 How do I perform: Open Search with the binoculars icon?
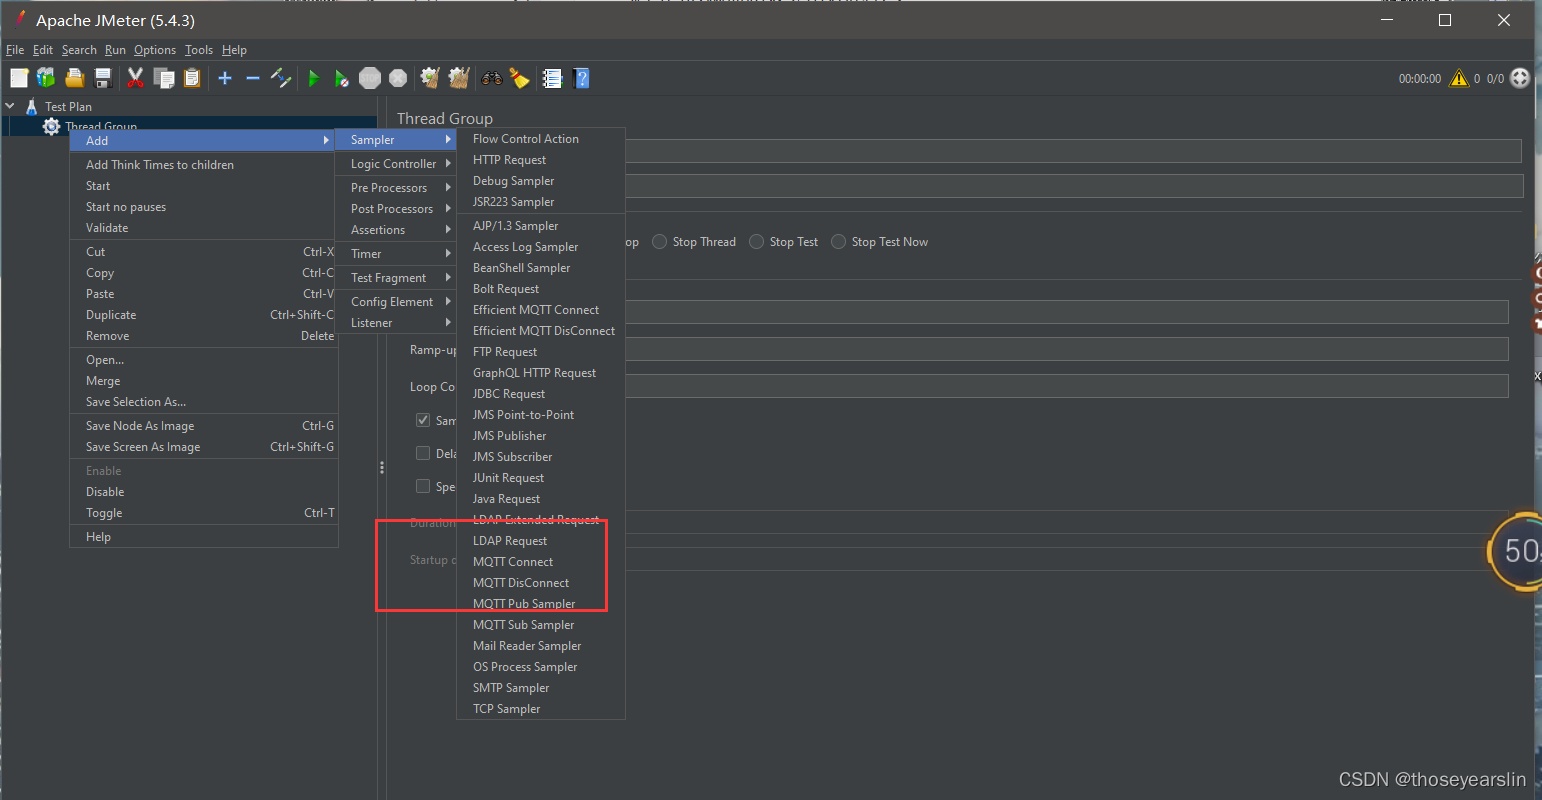(491, 78)
